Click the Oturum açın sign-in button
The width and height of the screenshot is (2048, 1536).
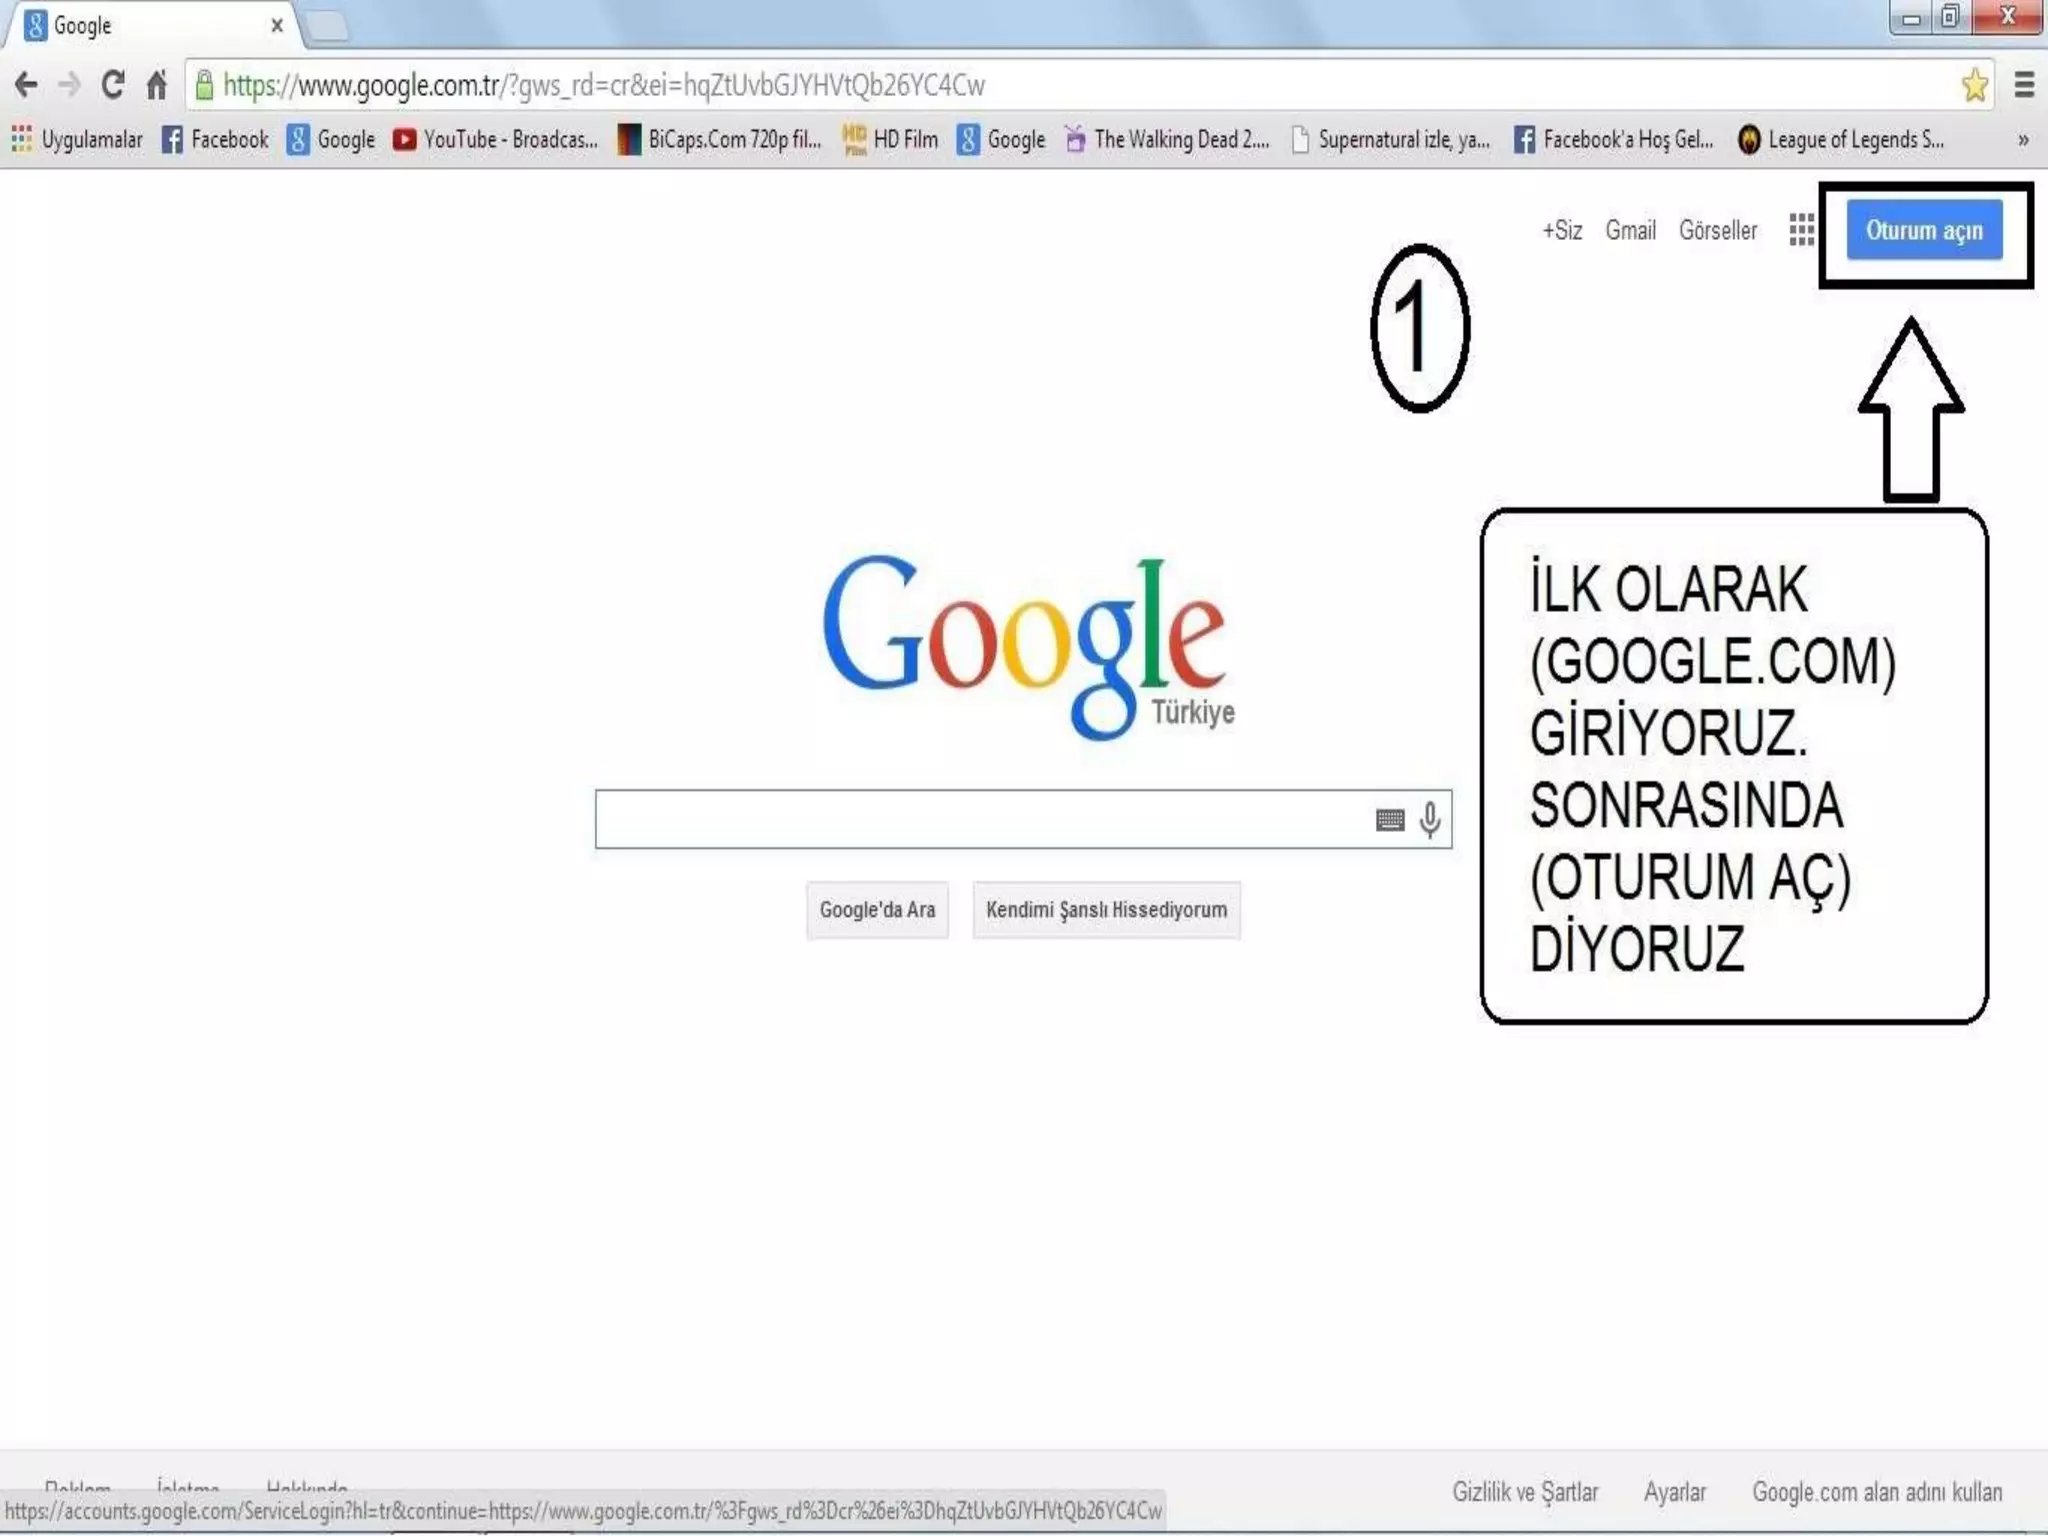click(x=1923, y=230)
